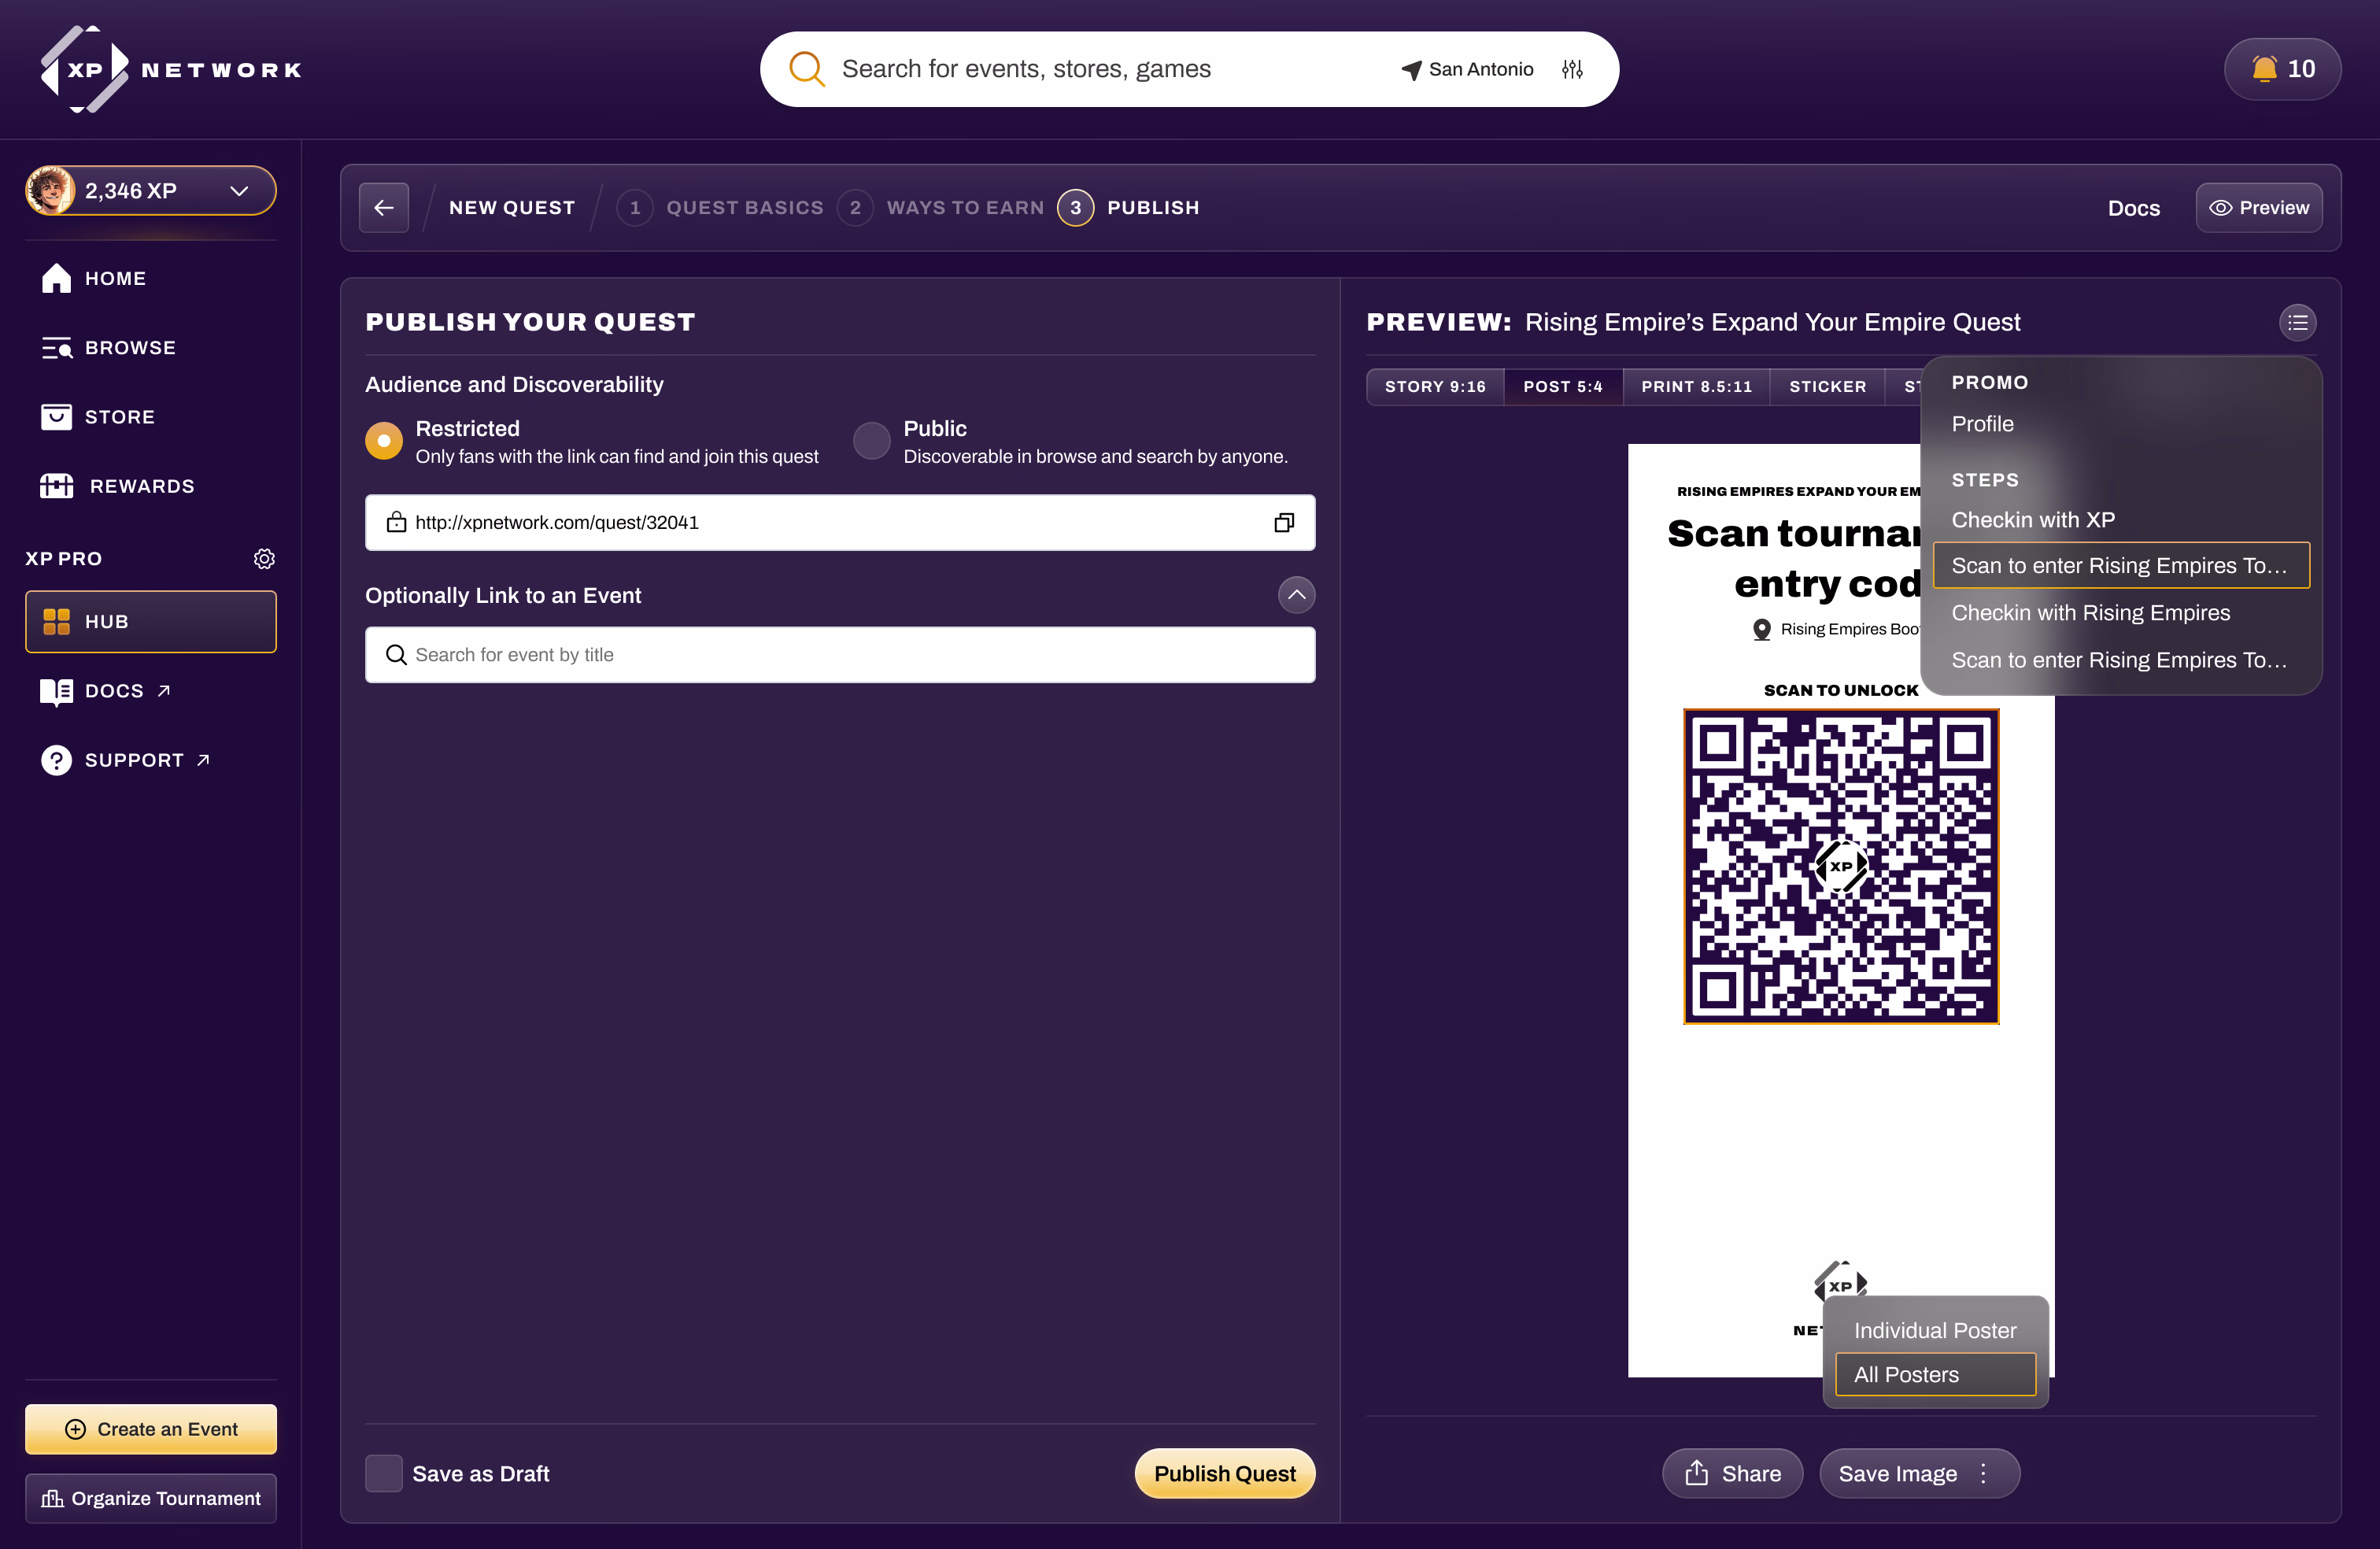Click the user avatar picture
This screenshot has width=2380, height=1549.
[50, 190]
